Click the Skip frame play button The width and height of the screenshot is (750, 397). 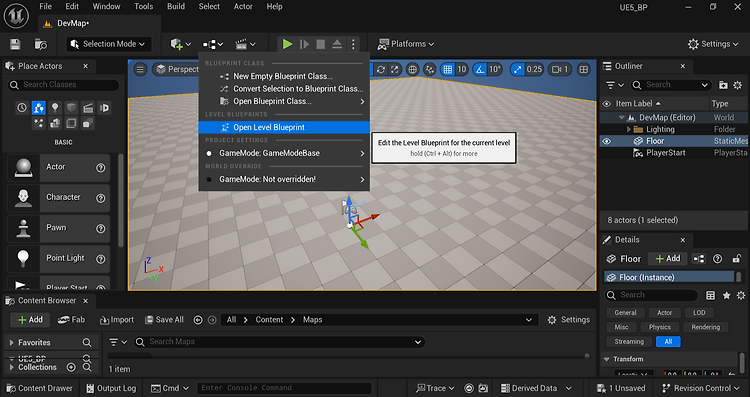tap(304, 44)
